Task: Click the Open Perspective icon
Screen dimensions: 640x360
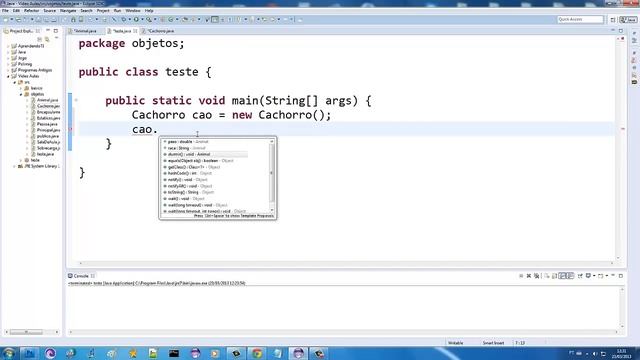Action: [613, 20]
